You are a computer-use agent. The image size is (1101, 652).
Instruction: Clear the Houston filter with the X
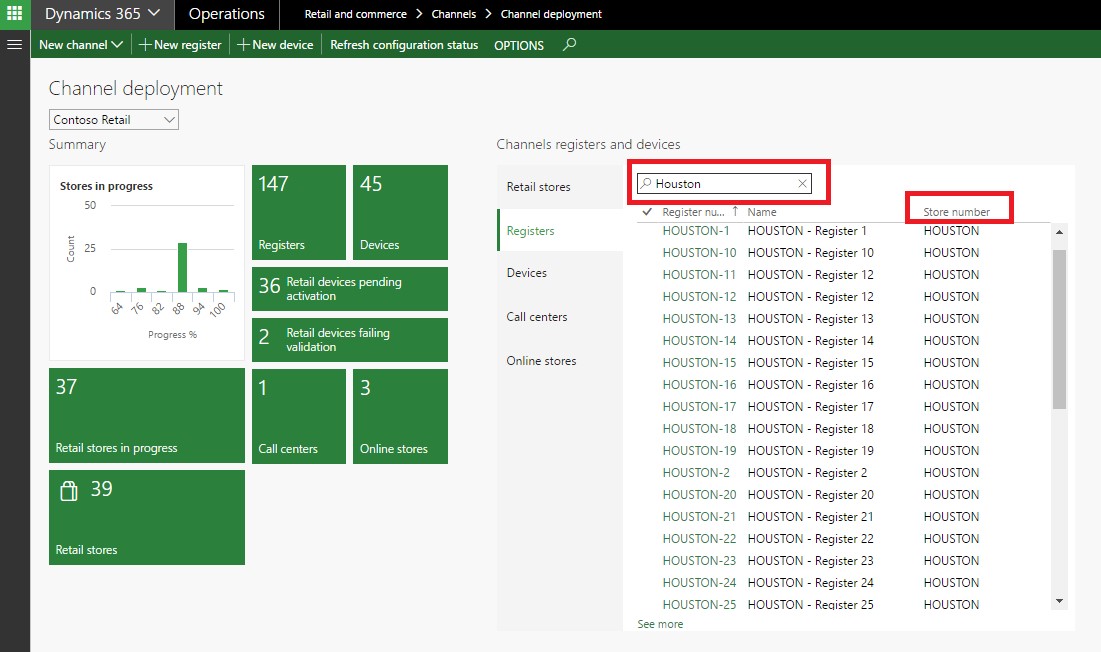(802, 184)
